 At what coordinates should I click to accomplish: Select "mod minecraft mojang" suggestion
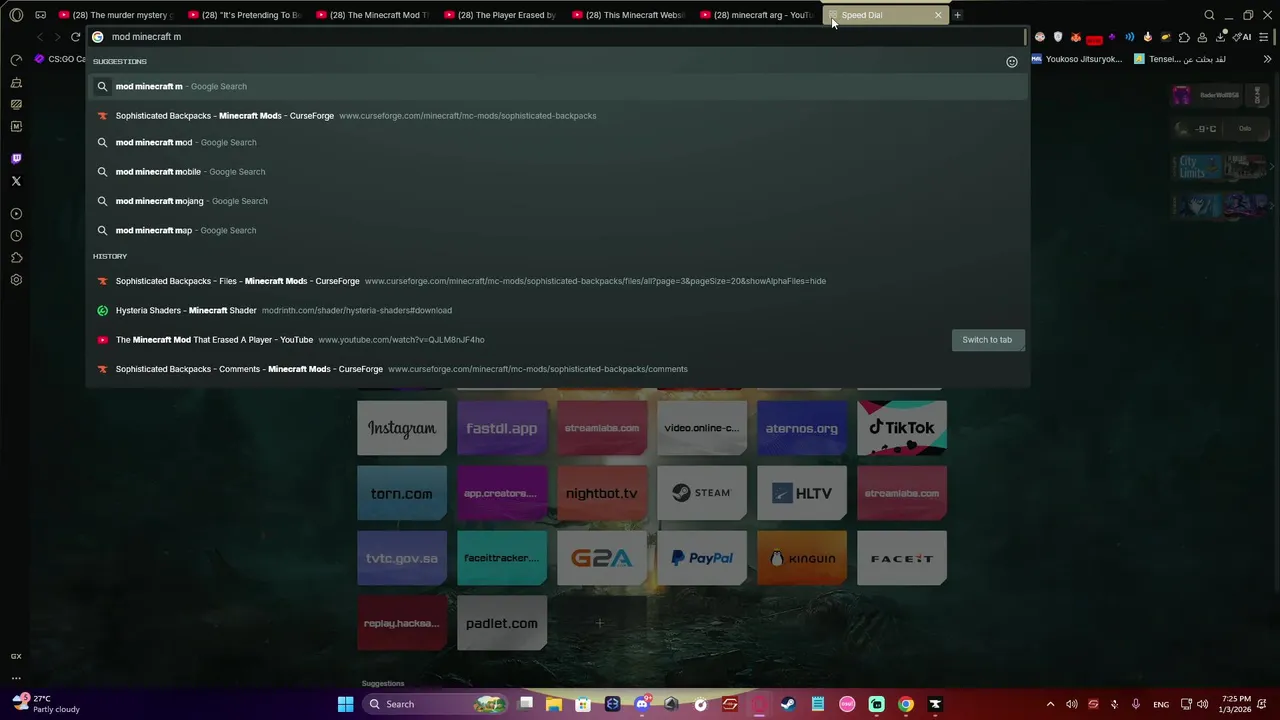[x=557, y=201]
